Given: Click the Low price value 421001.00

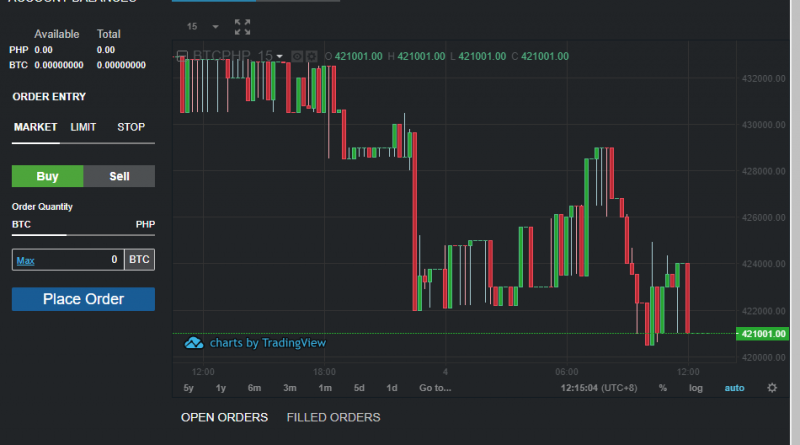Looking at the screenshot, I should 482,57.
